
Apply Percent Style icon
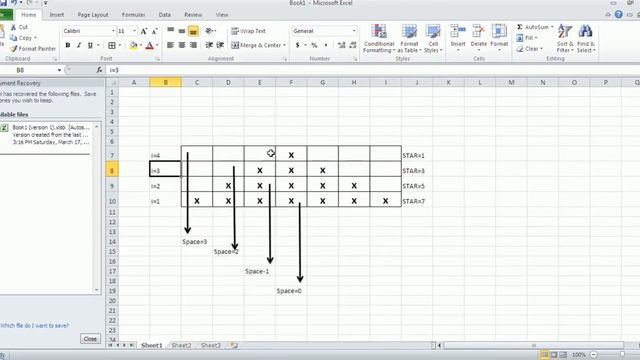pos(314,45)
